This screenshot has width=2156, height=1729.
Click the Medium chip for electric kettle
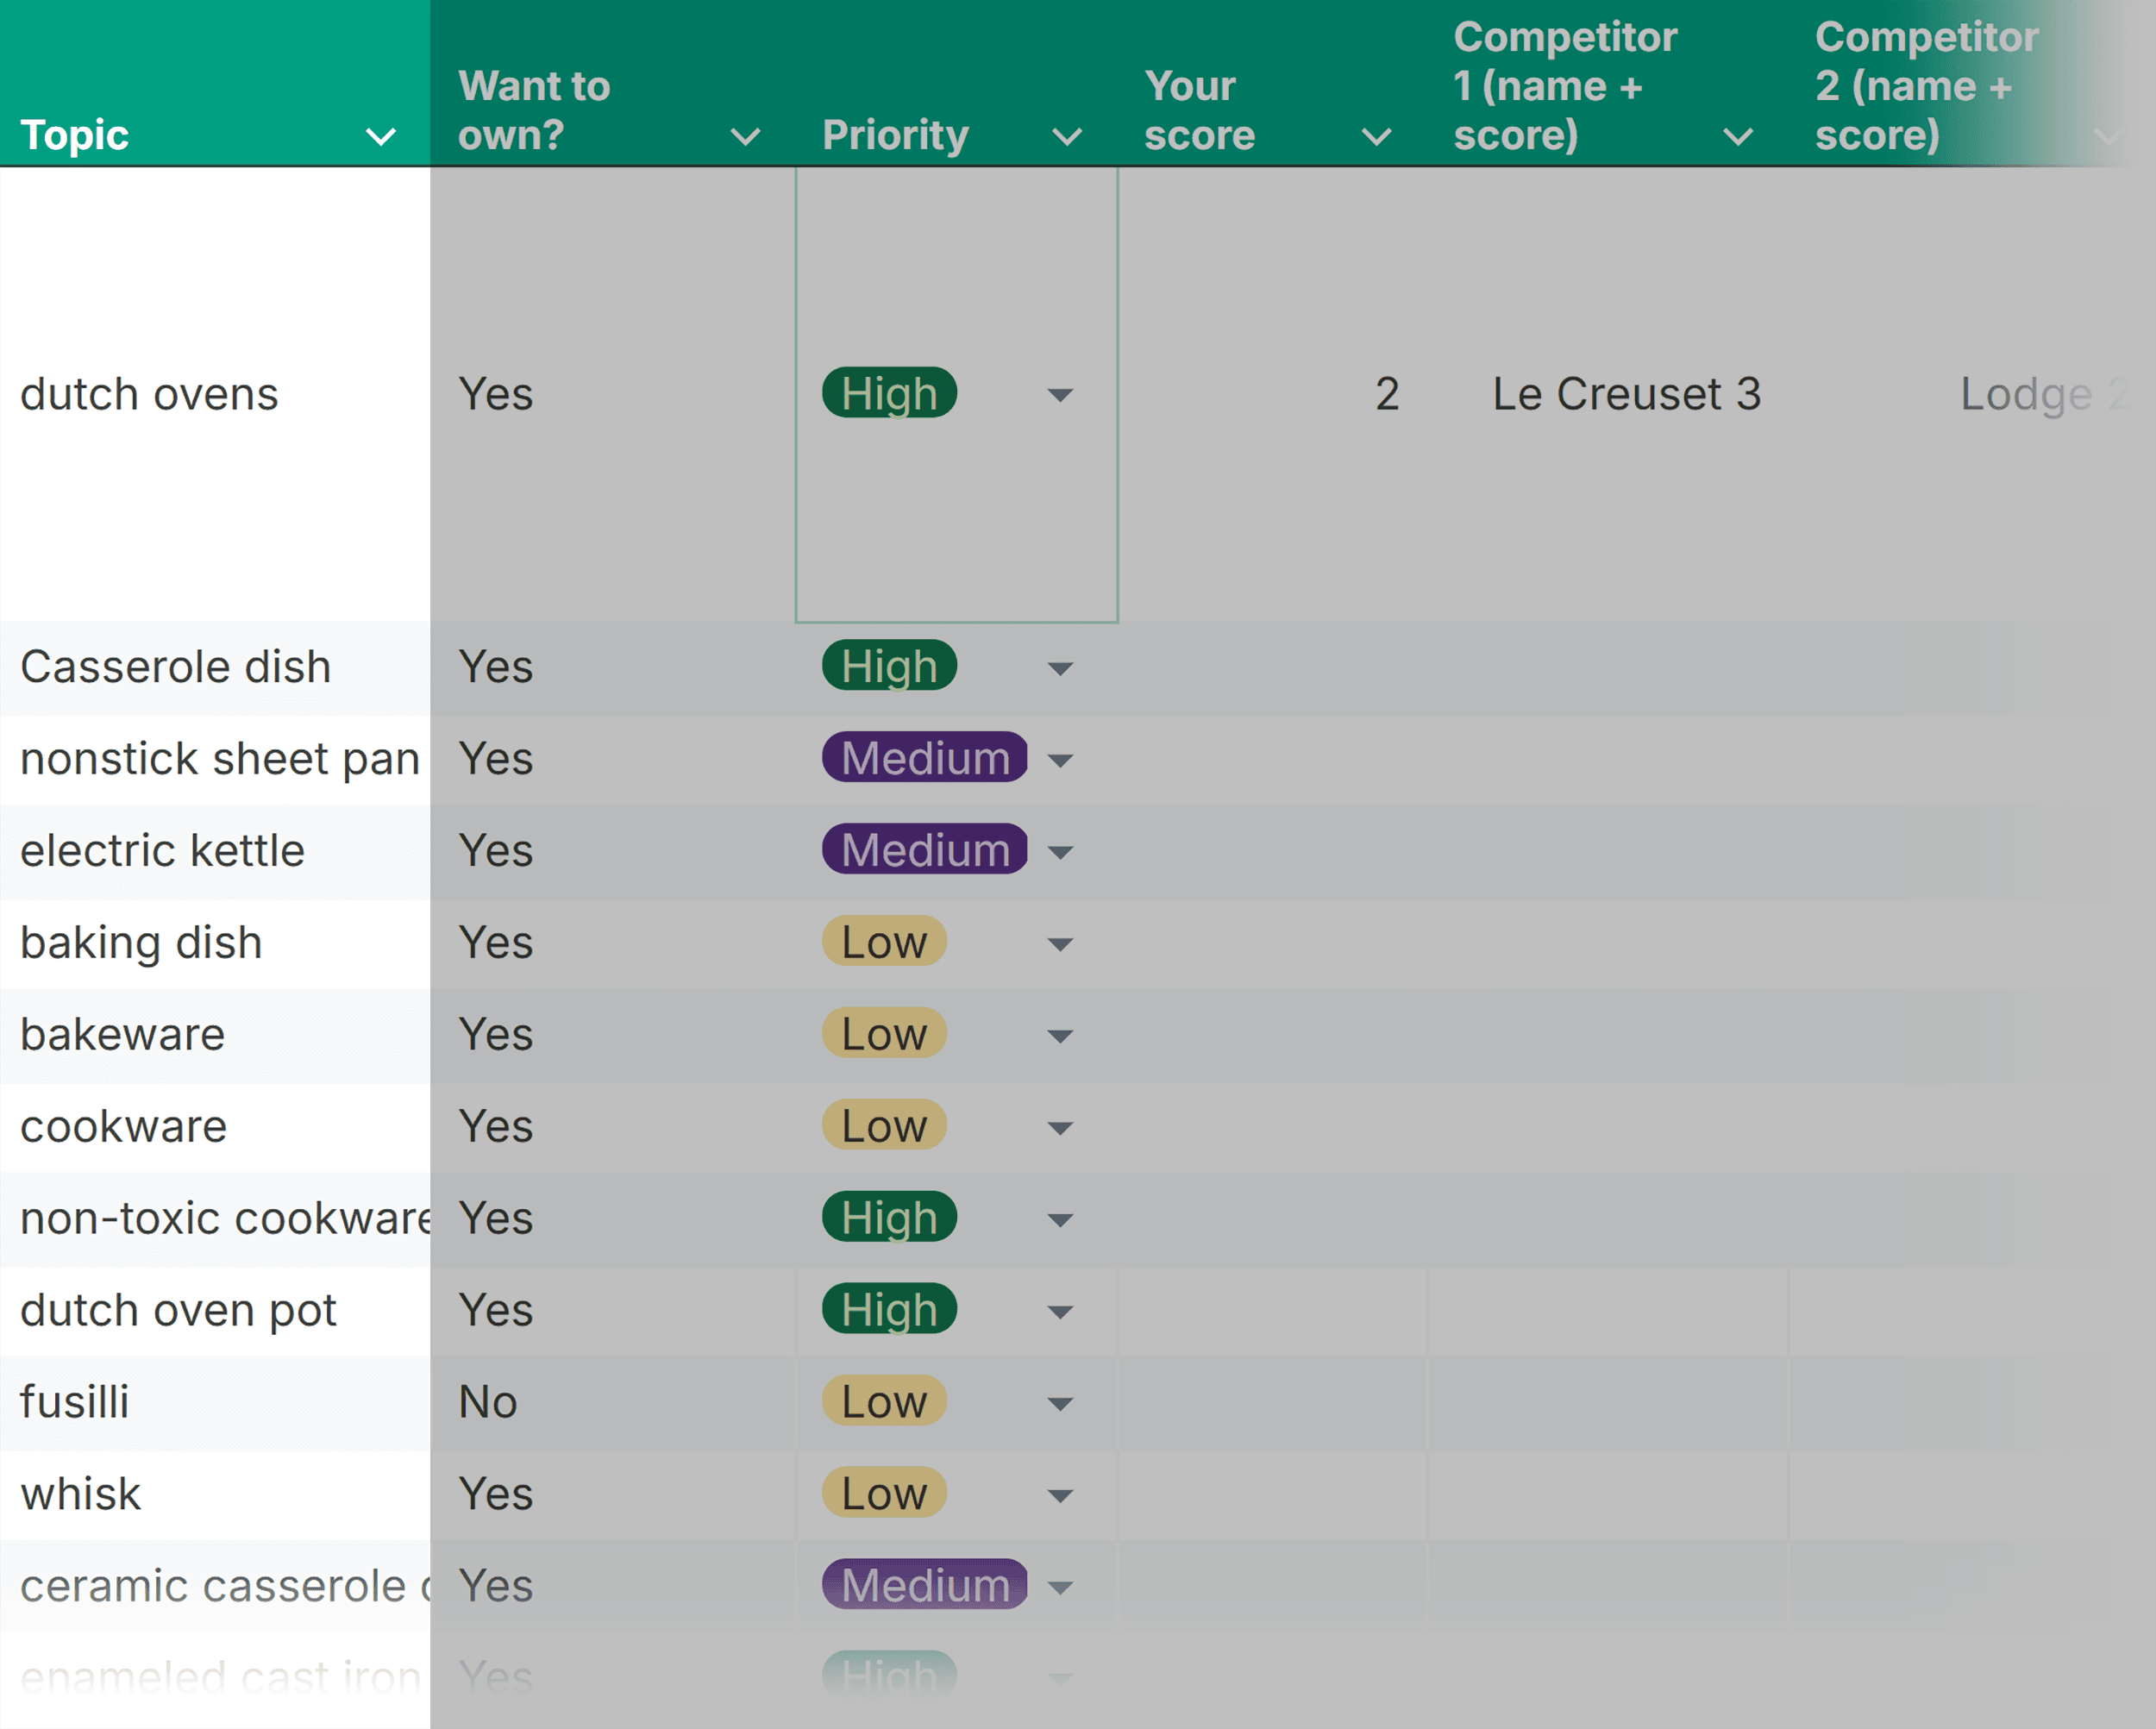[924, 850]
